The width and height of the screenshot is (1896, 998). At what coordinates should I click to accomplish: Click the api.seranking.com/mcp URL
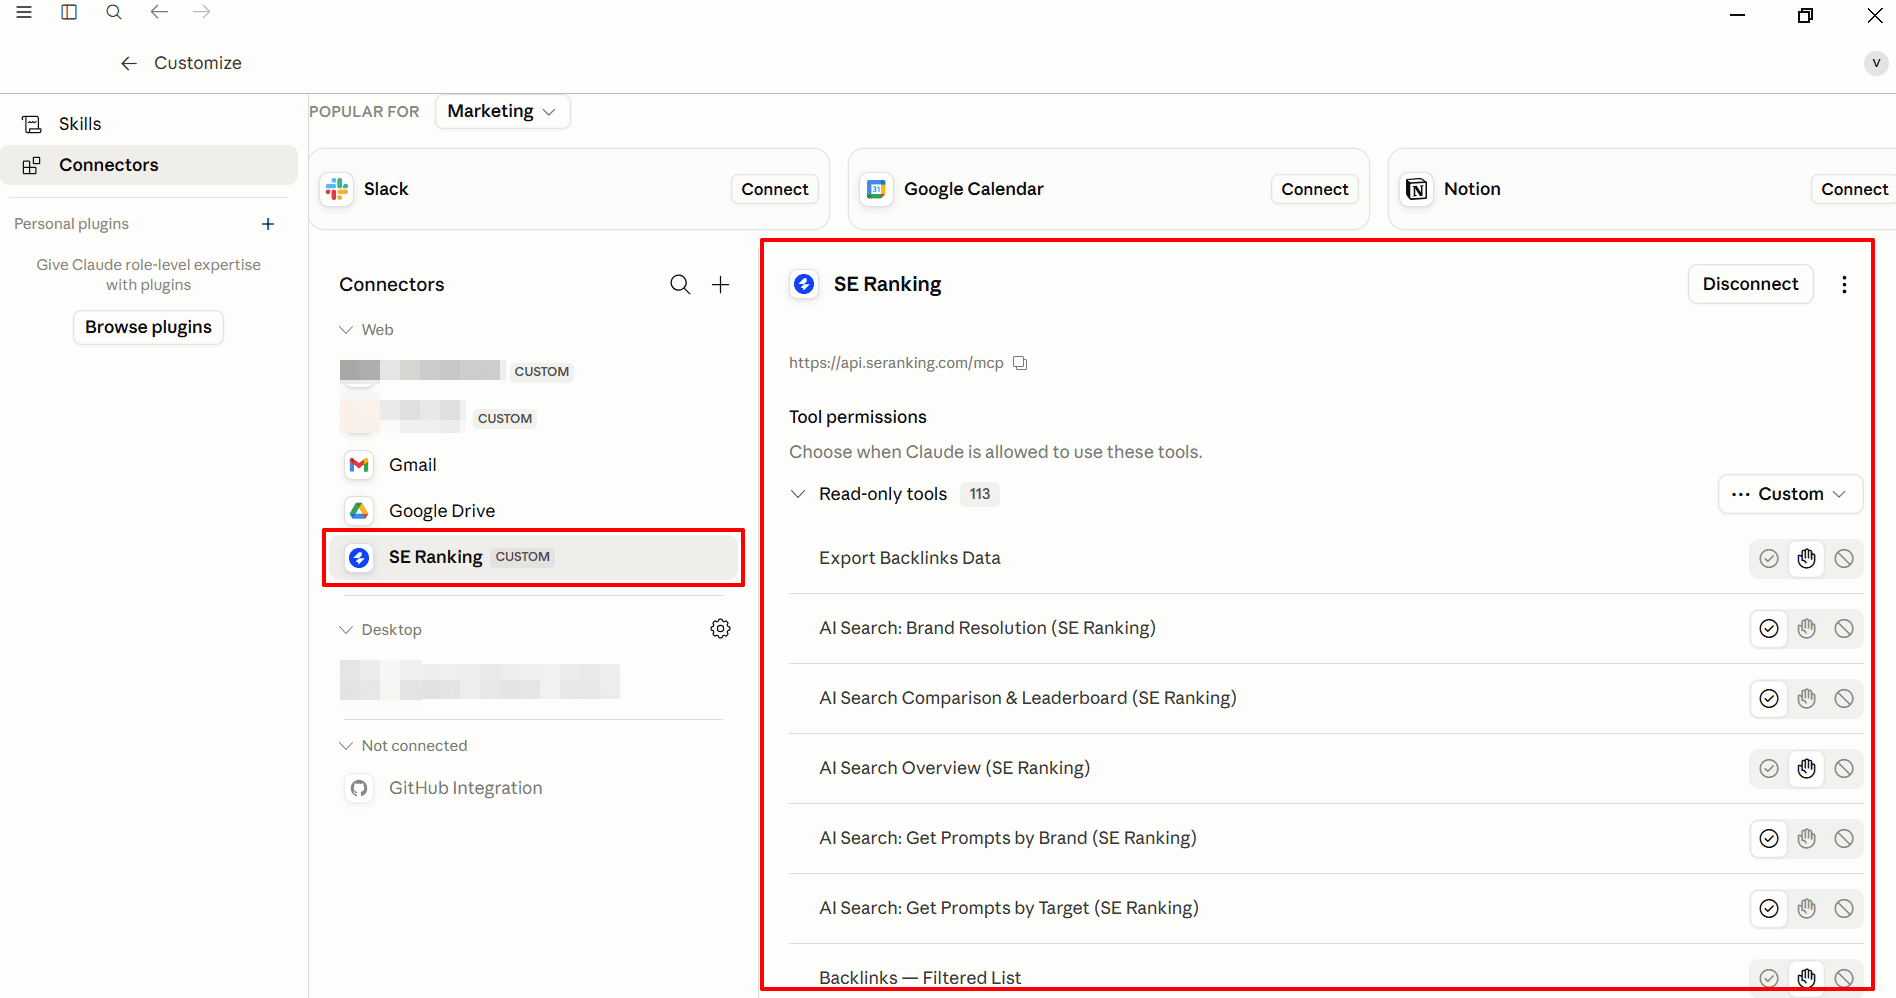pyautogui.click(x=896, y=363)
